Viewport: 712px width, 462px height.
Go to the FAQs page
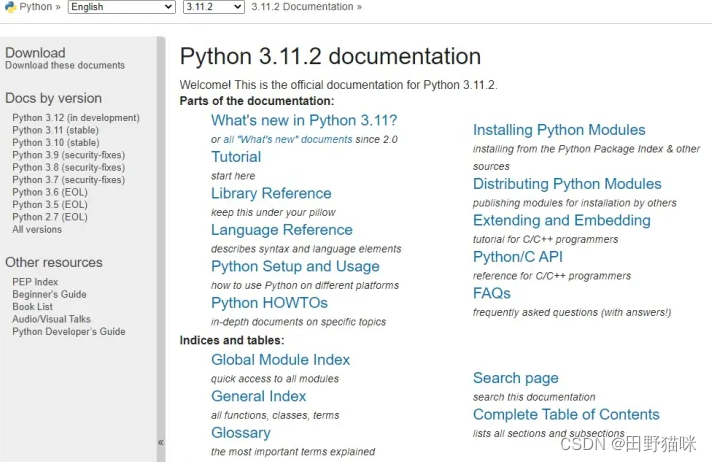click(492, 294)
